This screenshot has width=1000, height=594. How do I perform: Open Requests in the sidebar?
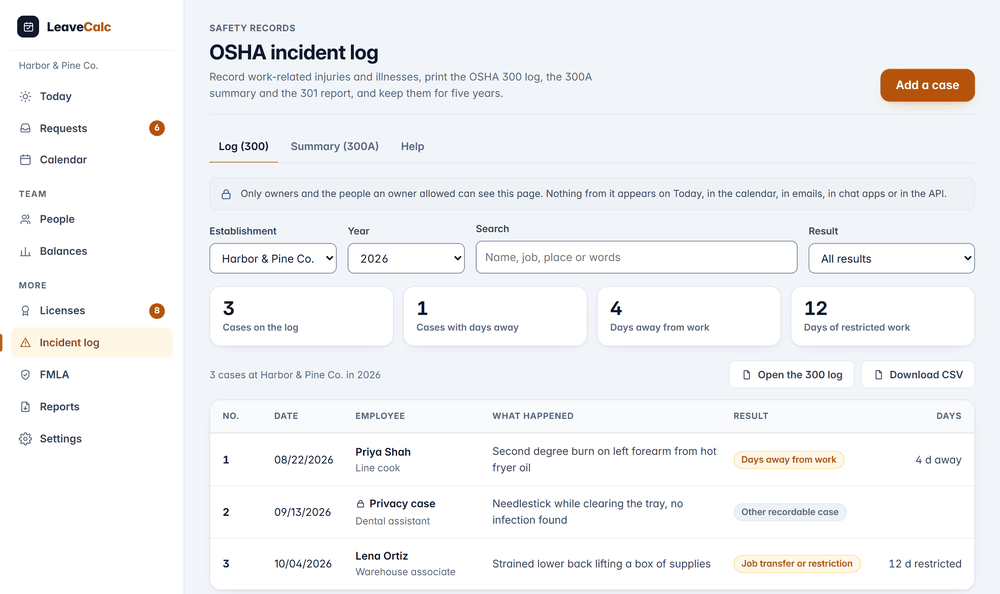pyautogui.click(x=92, y=128)
